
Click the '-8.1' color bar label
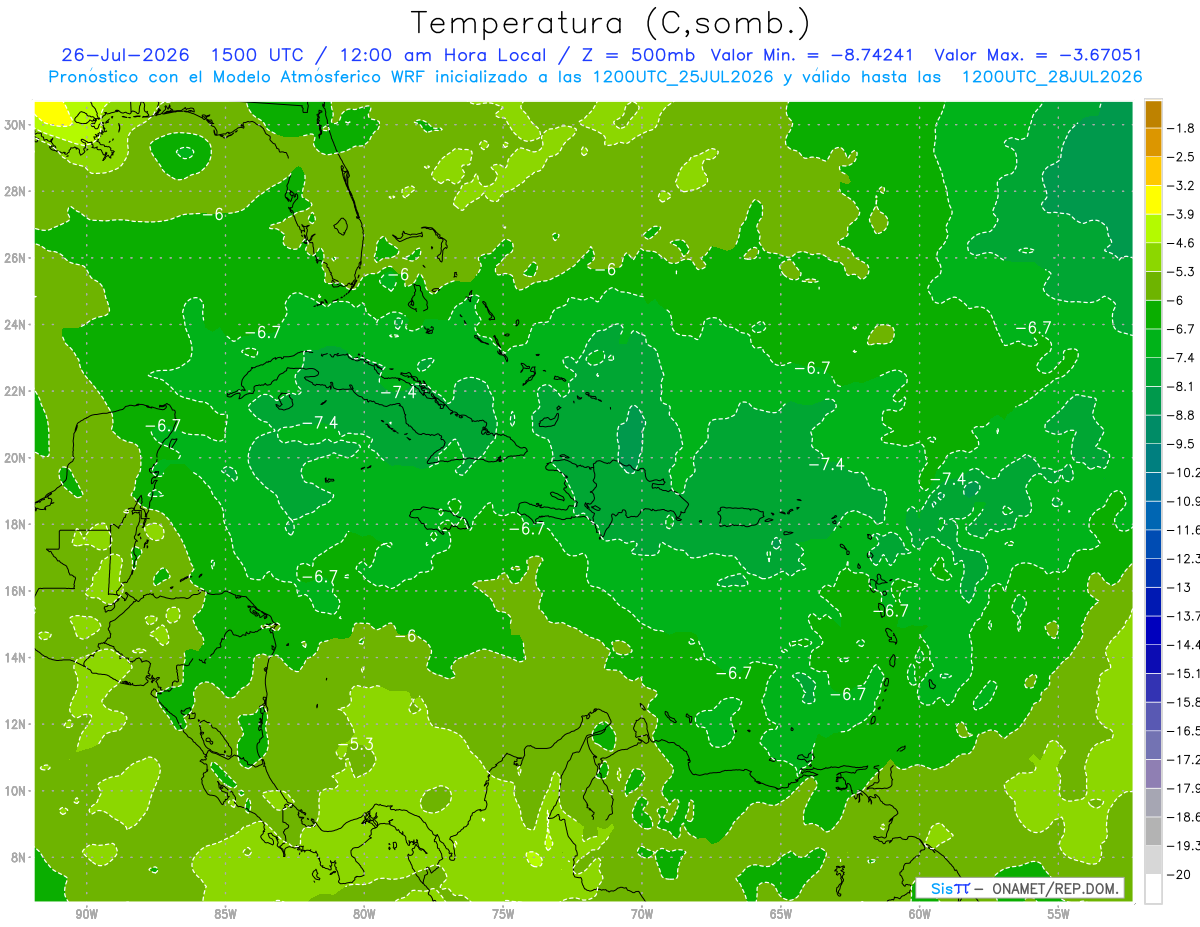coord(1181,386)
